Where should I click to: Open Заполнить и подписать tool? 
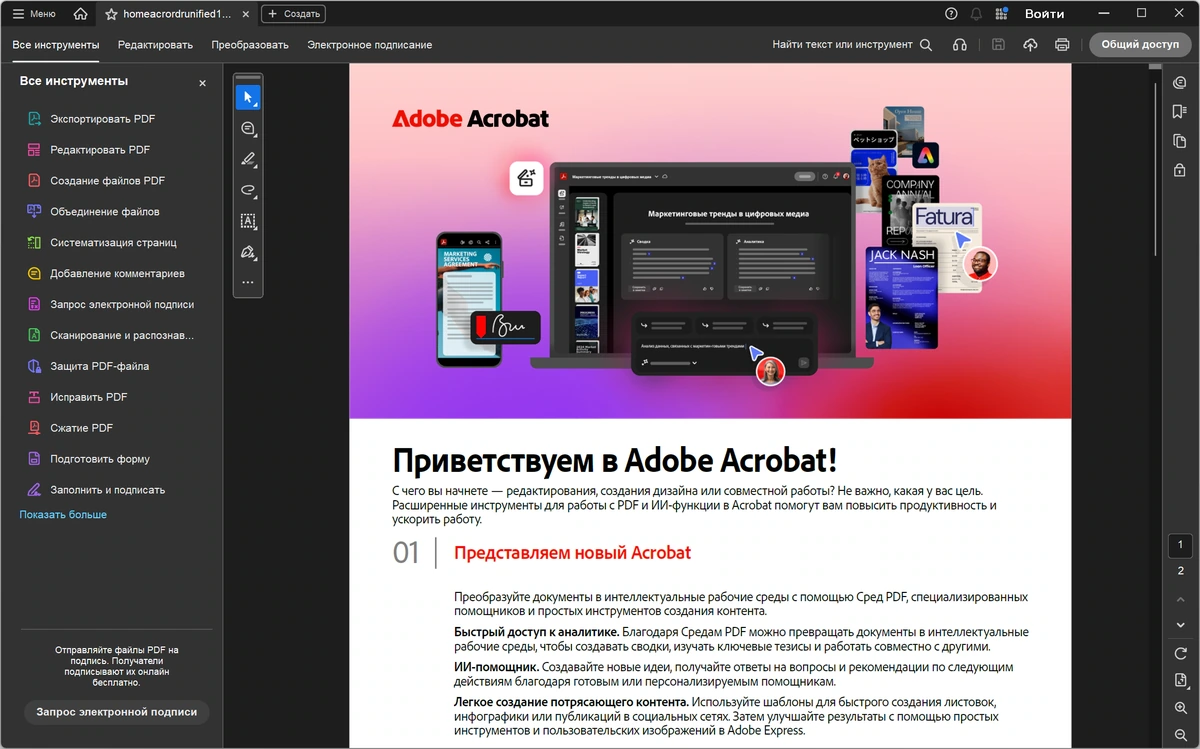click(x=110, y=490)
